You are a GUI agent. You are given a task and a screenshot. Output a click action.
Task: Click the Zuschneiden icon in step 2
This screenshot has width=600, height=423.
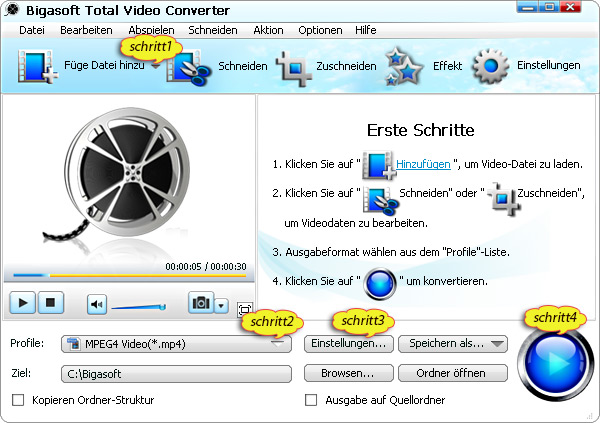pyautogui.click(x=504, y=198)
